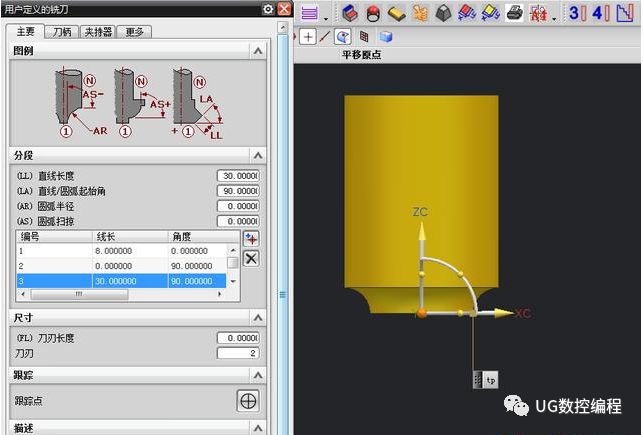
Task: Click the (LL) 直线长度 input field
Action: click(x=238, y=176)
